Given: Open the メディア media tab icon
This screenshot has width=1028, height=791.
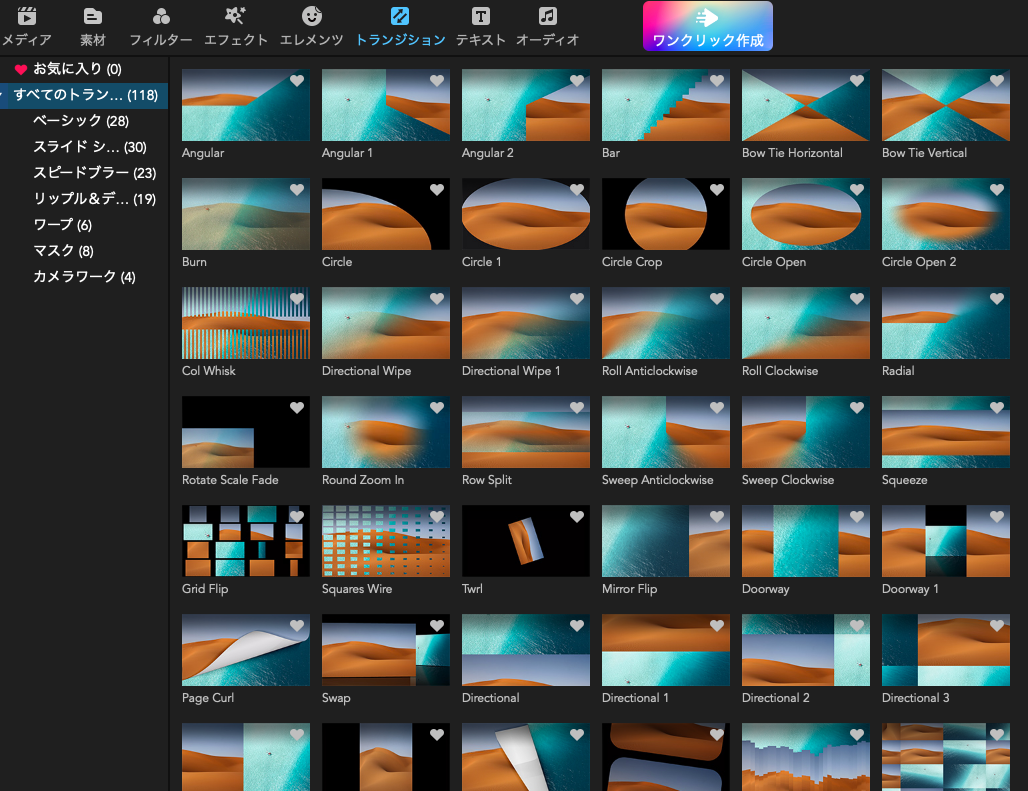Looking at the screenshot, I should click(27, 17).
